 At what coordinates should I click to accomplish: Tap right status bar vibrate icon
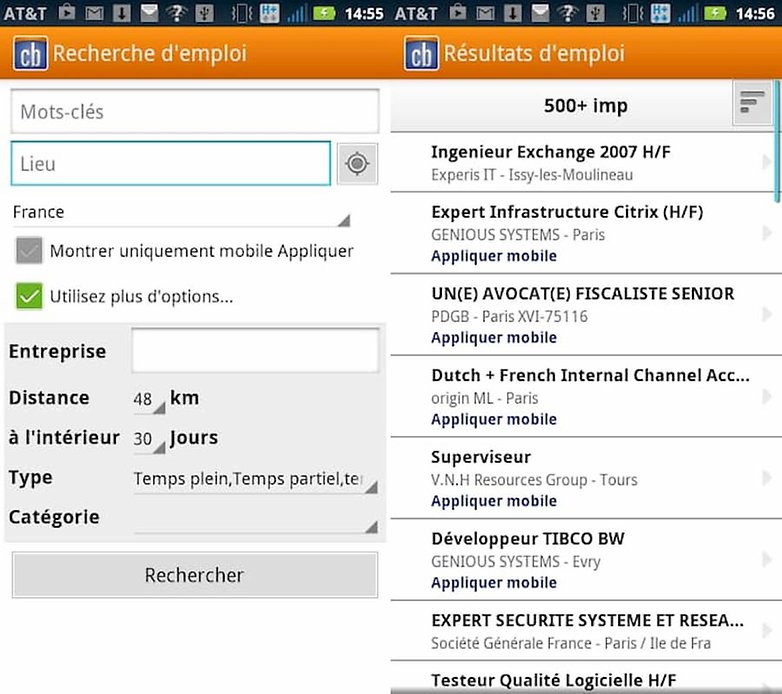tap(632, 13)
